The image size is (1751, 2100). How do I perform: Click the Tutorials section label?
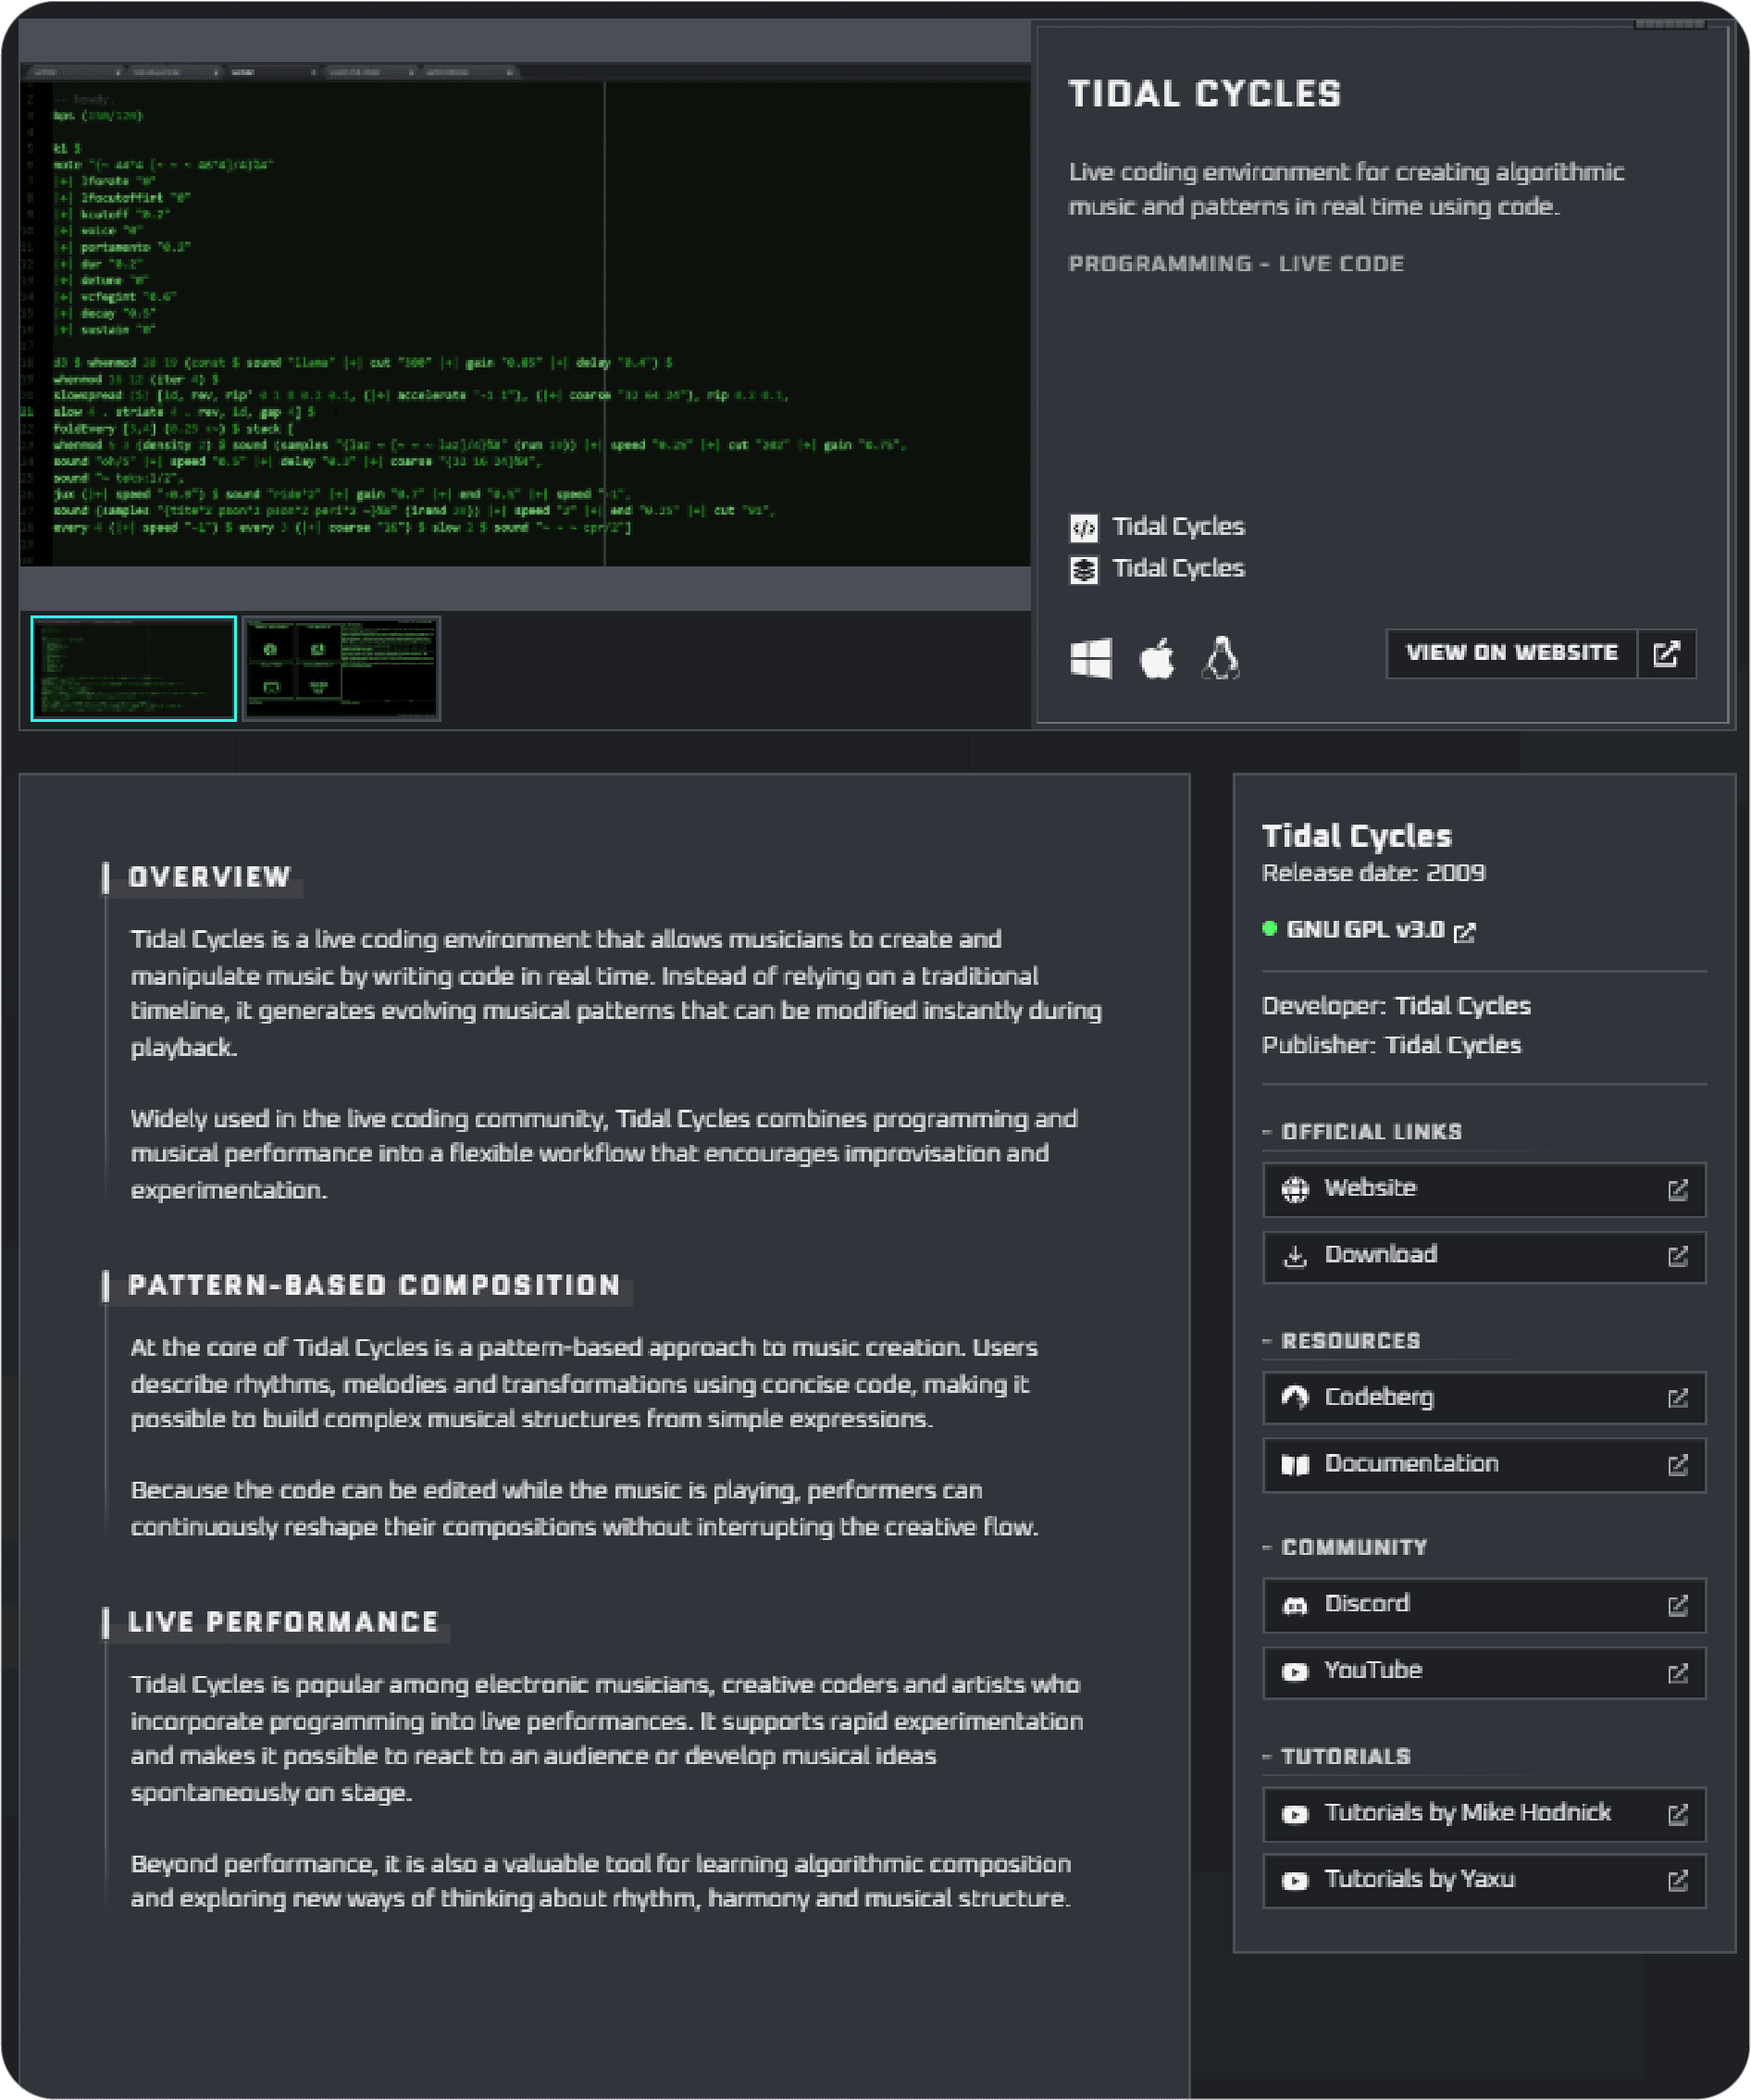[x=1345, y=1757]
